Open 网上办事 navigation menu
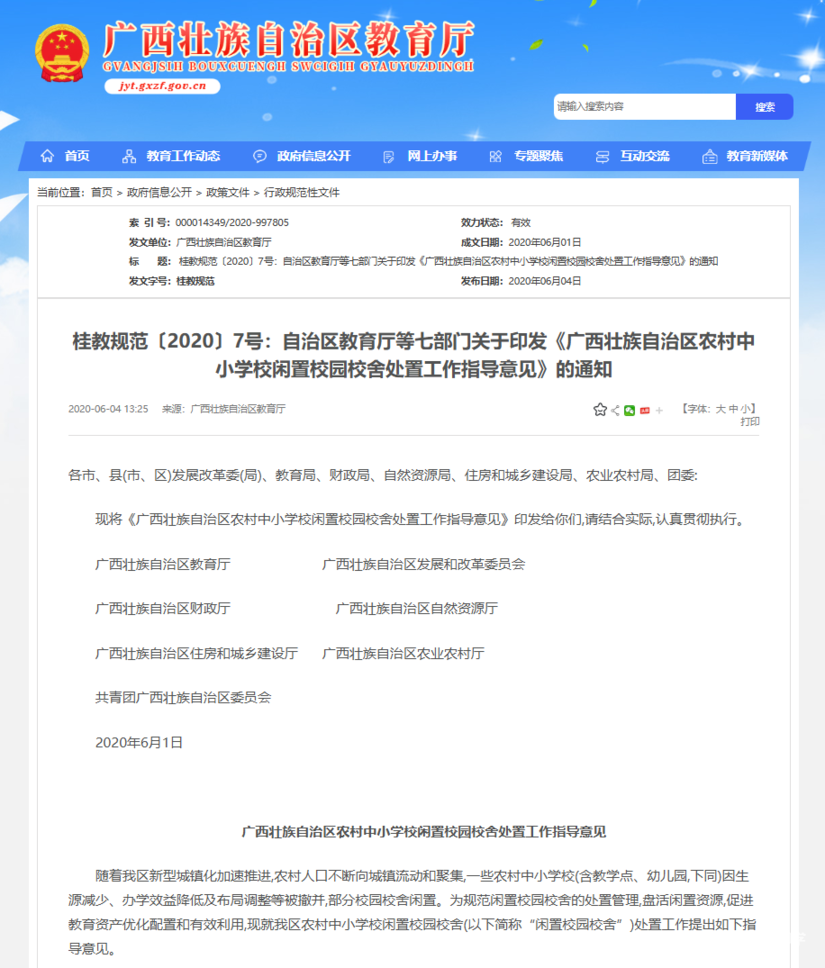825x968 pixels. point(432,156)
